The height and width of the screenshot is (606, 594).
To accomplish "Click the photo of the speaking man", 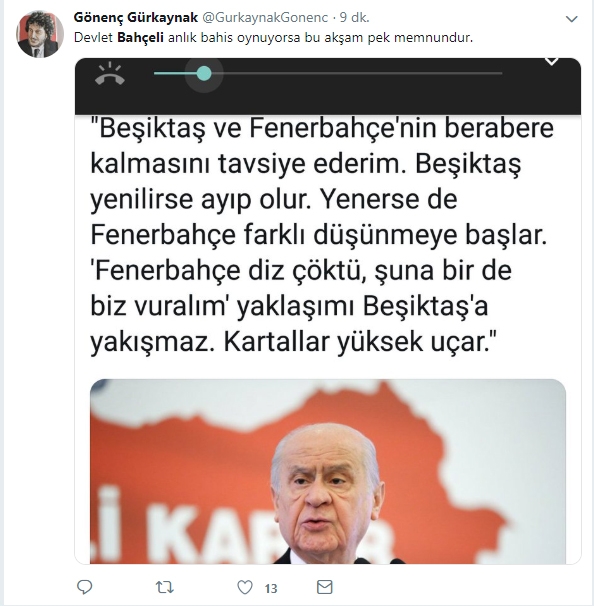I will tap(328, 471).
